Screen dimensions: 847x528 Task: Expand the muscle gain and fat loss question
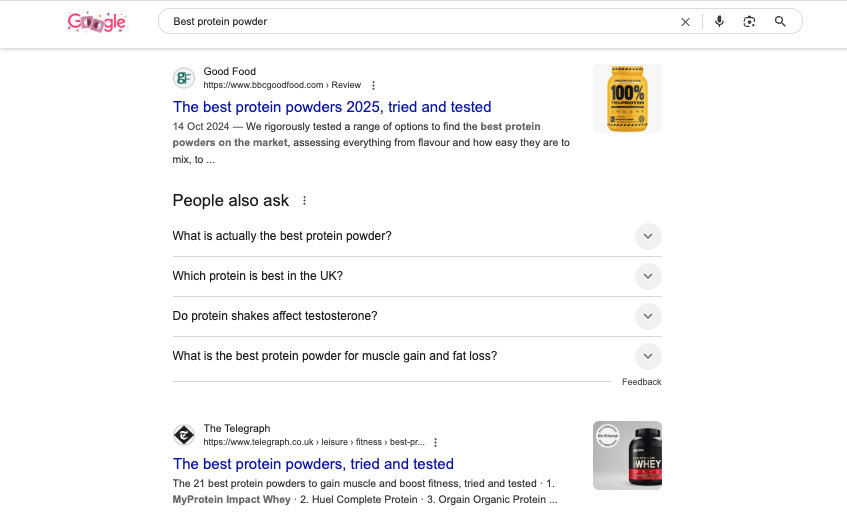pos(648,356)
